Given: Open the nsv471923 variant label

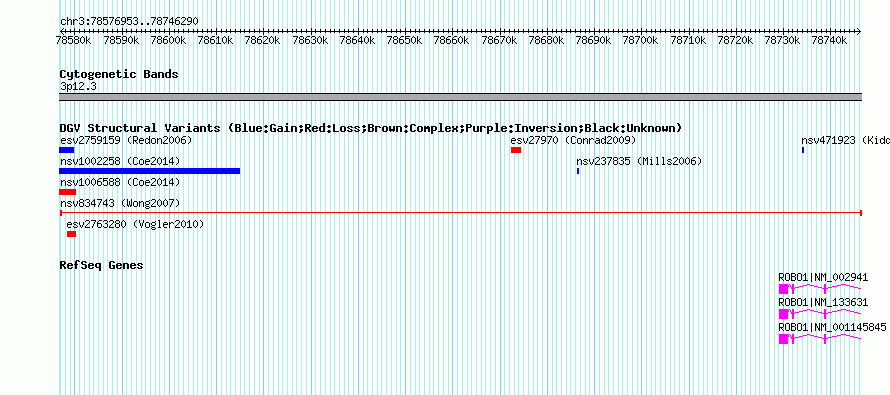Looking at the screenshot, I should point(845,140).
